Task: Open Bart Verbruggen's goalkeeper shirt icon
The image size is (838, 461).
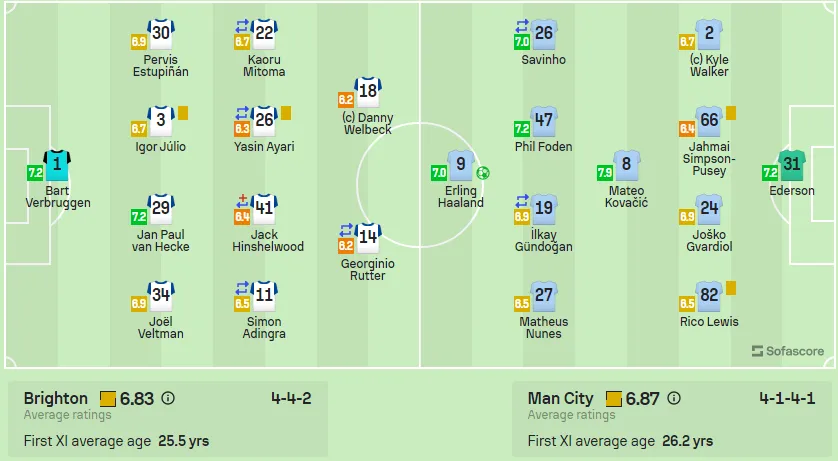Action: point(57,165)
